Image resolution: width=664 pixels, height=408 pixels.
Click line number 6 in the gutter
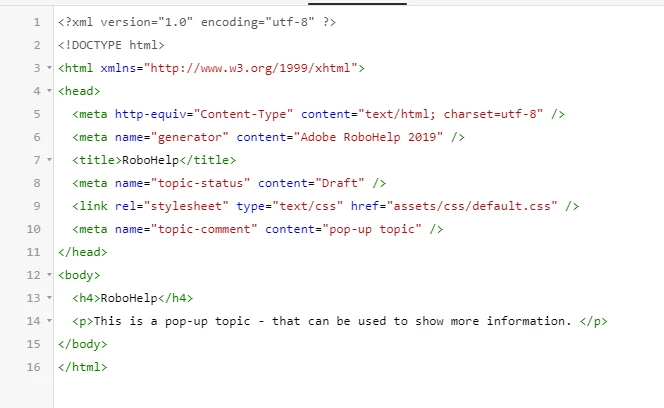pos(37,137)
